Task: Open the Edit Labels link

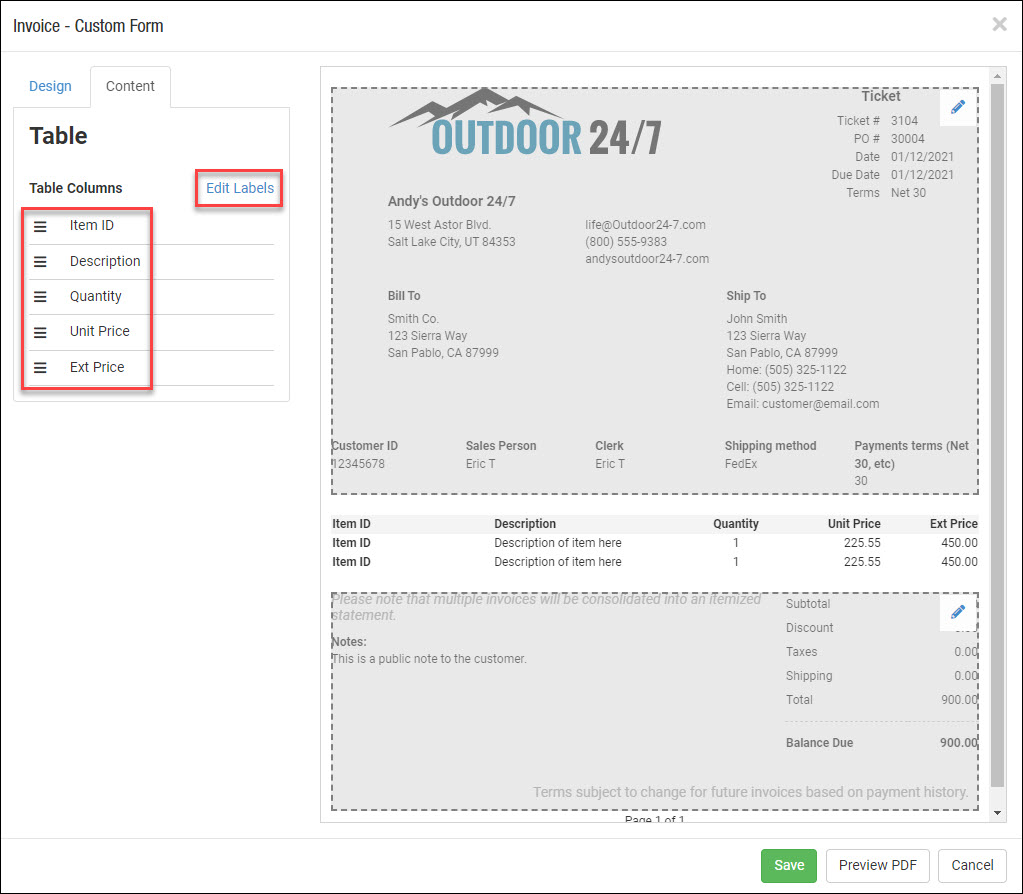Action: (x=239, y=188)
